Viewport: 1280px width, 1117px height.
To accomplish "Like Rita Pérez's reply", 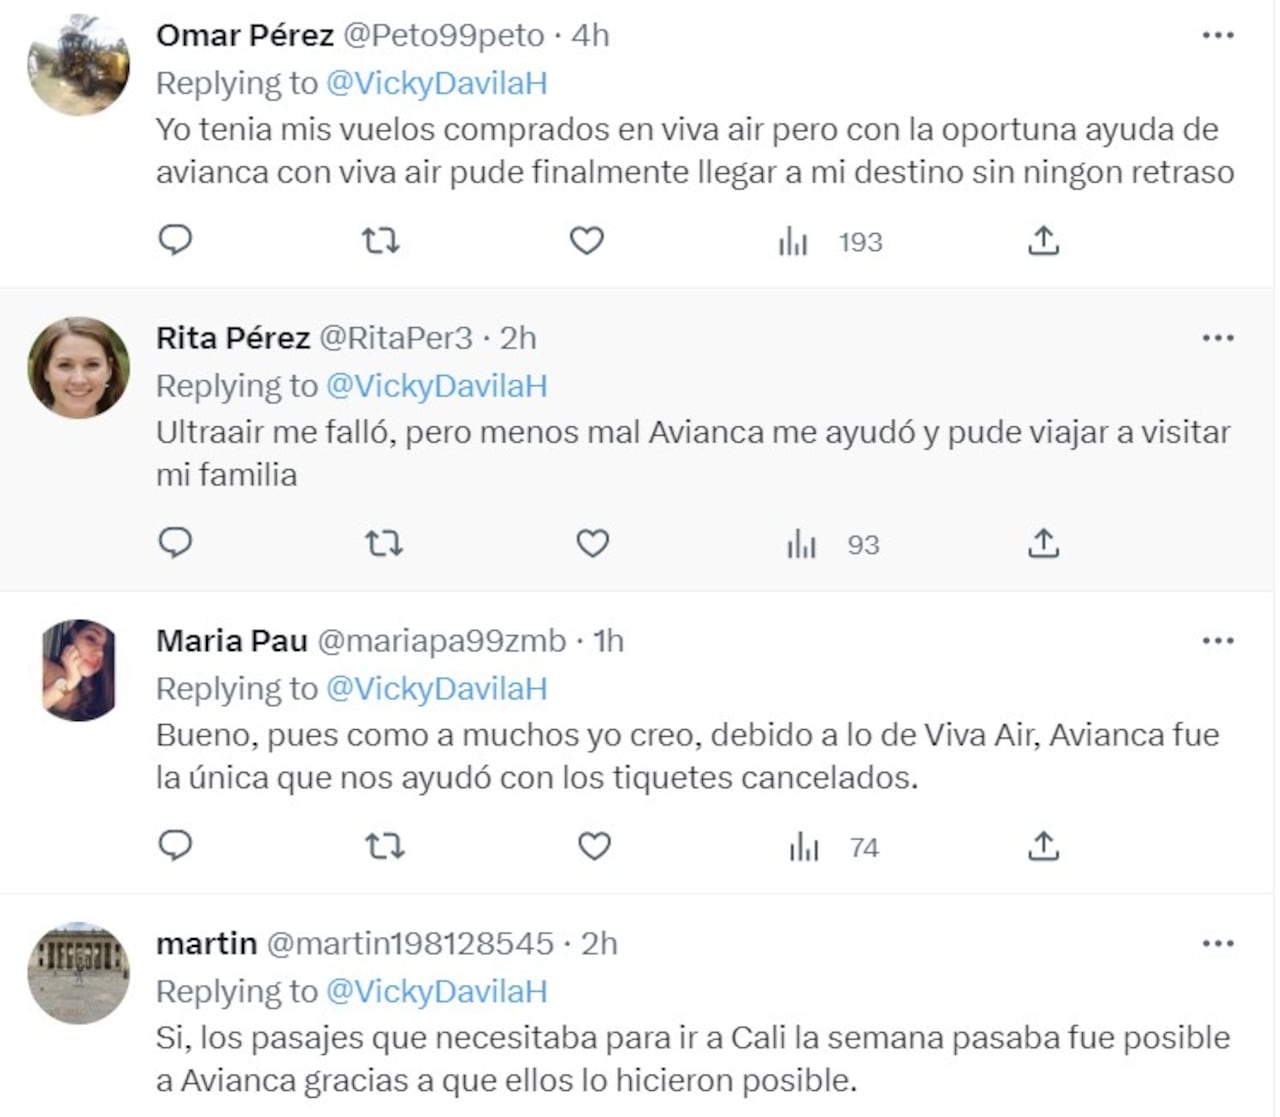I will 592,543.
